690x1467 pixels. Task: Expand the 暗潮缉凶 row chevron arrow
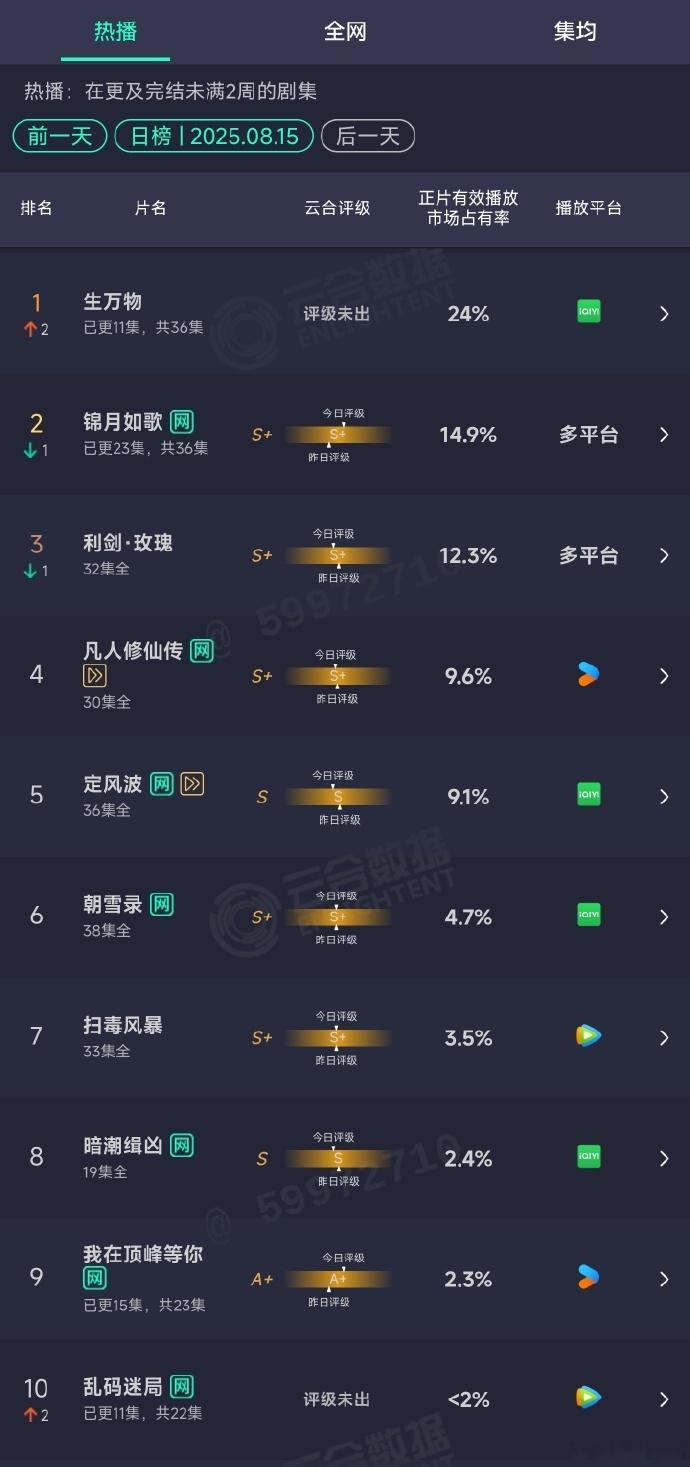click(x=664, y=1158)
